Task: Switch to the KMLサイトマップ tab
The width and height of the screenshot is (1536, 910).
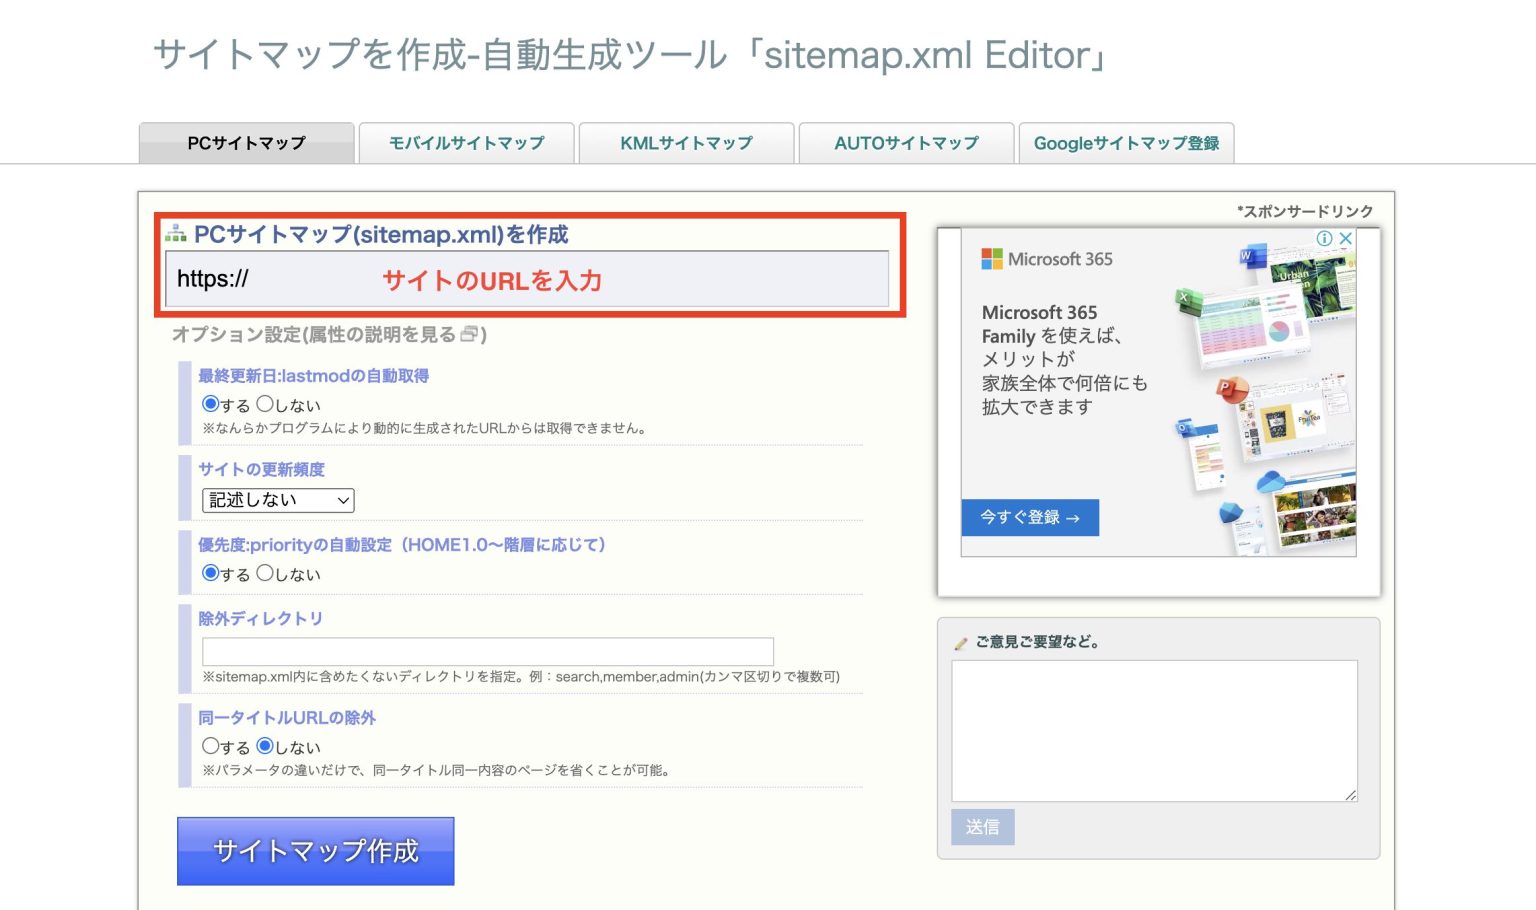Action: click(686, 143)
